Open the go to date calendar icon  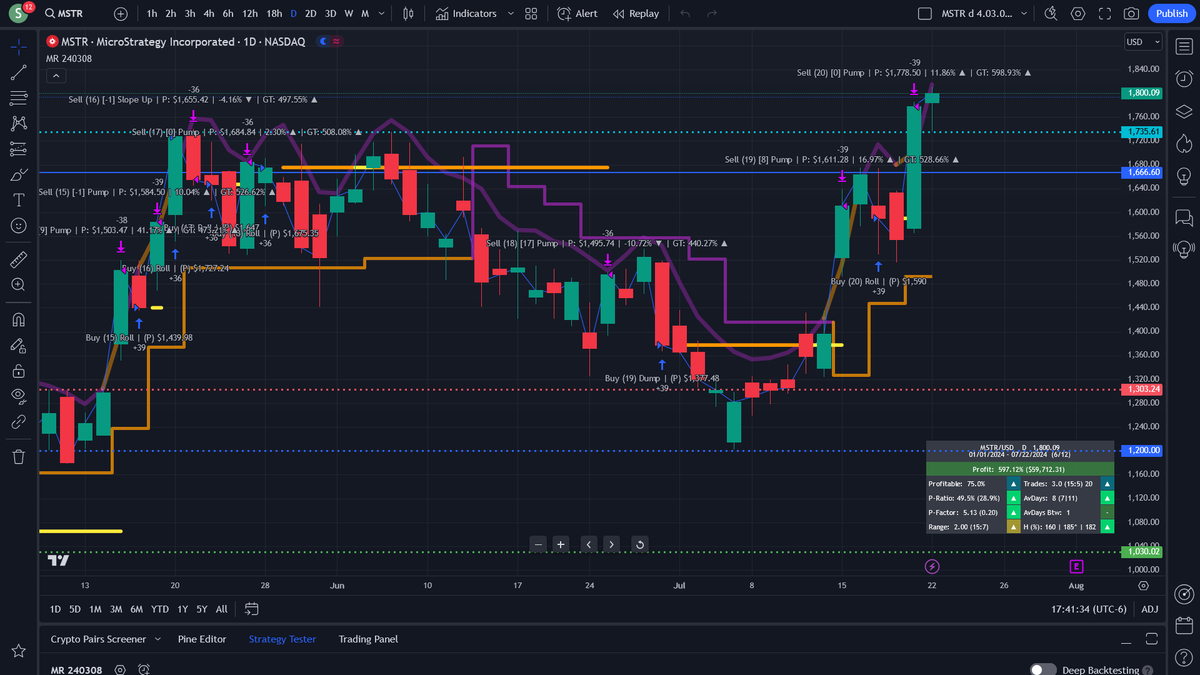click(251, 609)
